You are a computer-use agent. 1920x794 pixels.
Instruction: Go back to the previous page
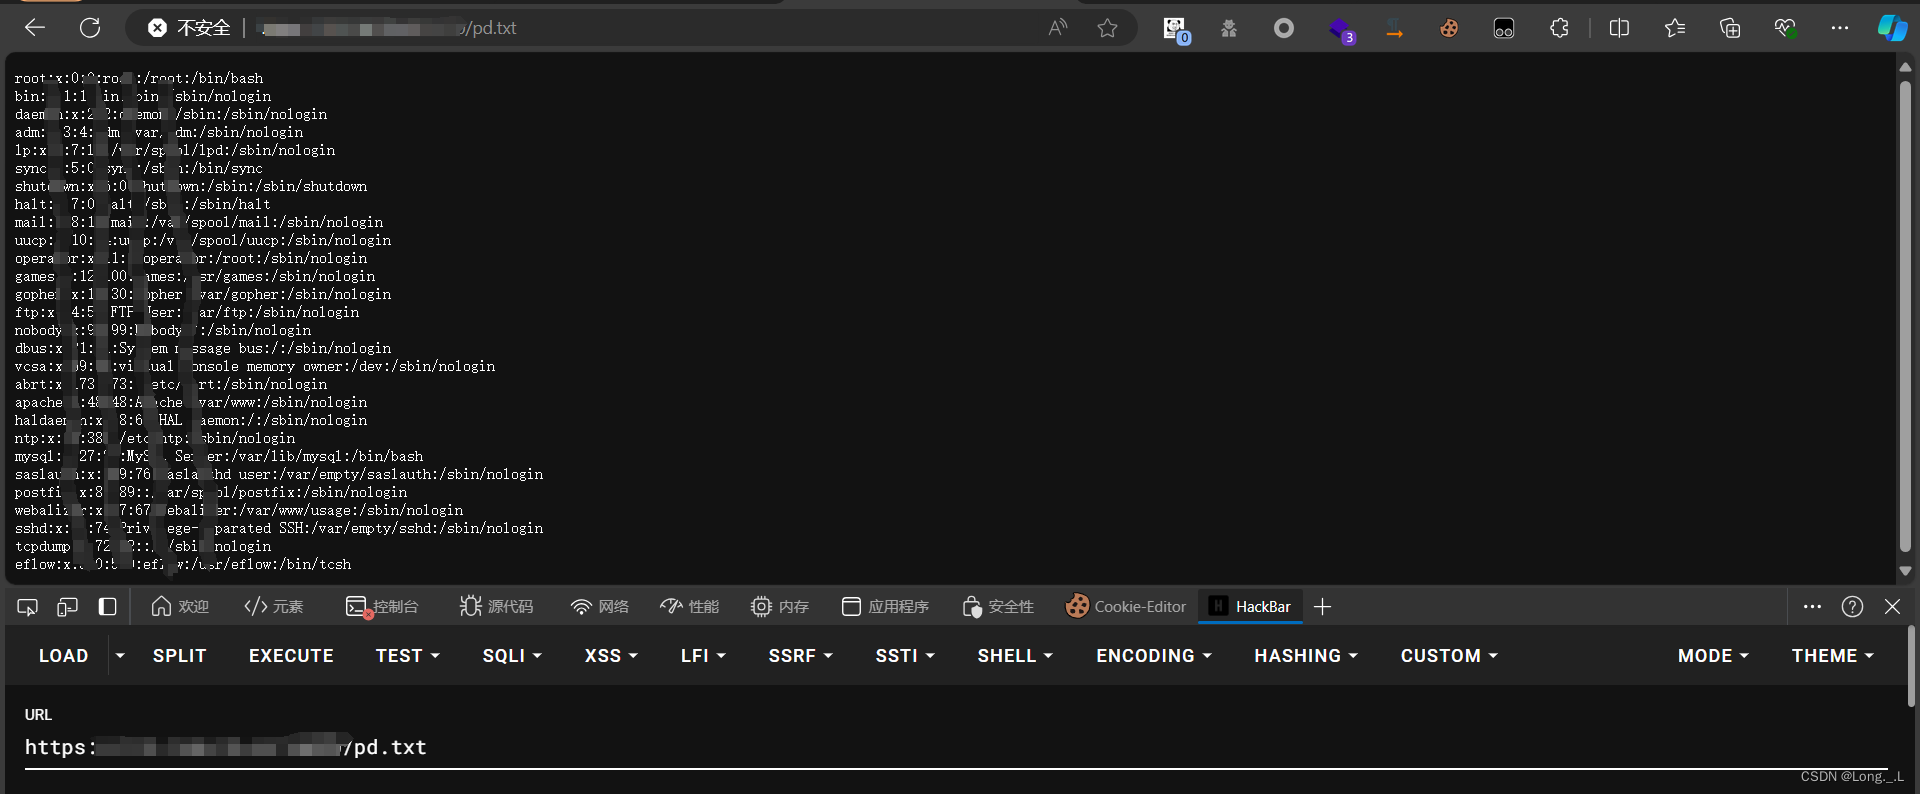tap(35, 28)
